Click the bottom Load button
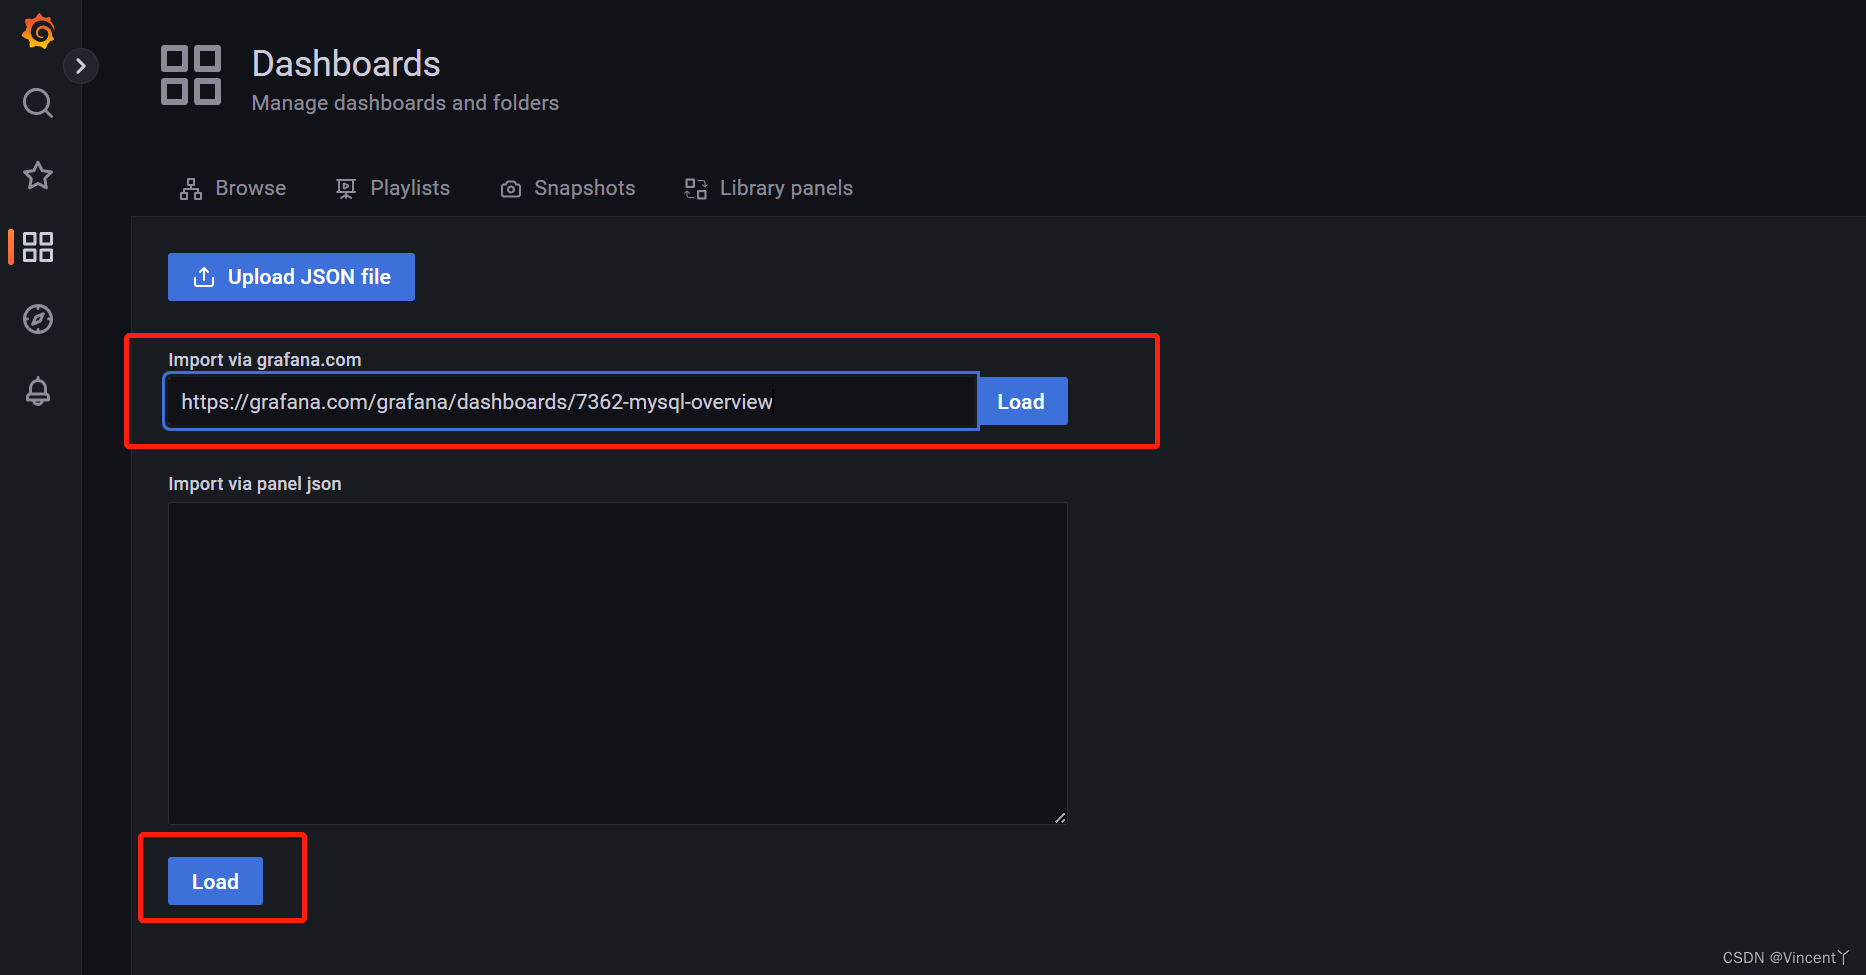Image resolution: width=1866 pixels, height=975 pixels. pos(214,881)
